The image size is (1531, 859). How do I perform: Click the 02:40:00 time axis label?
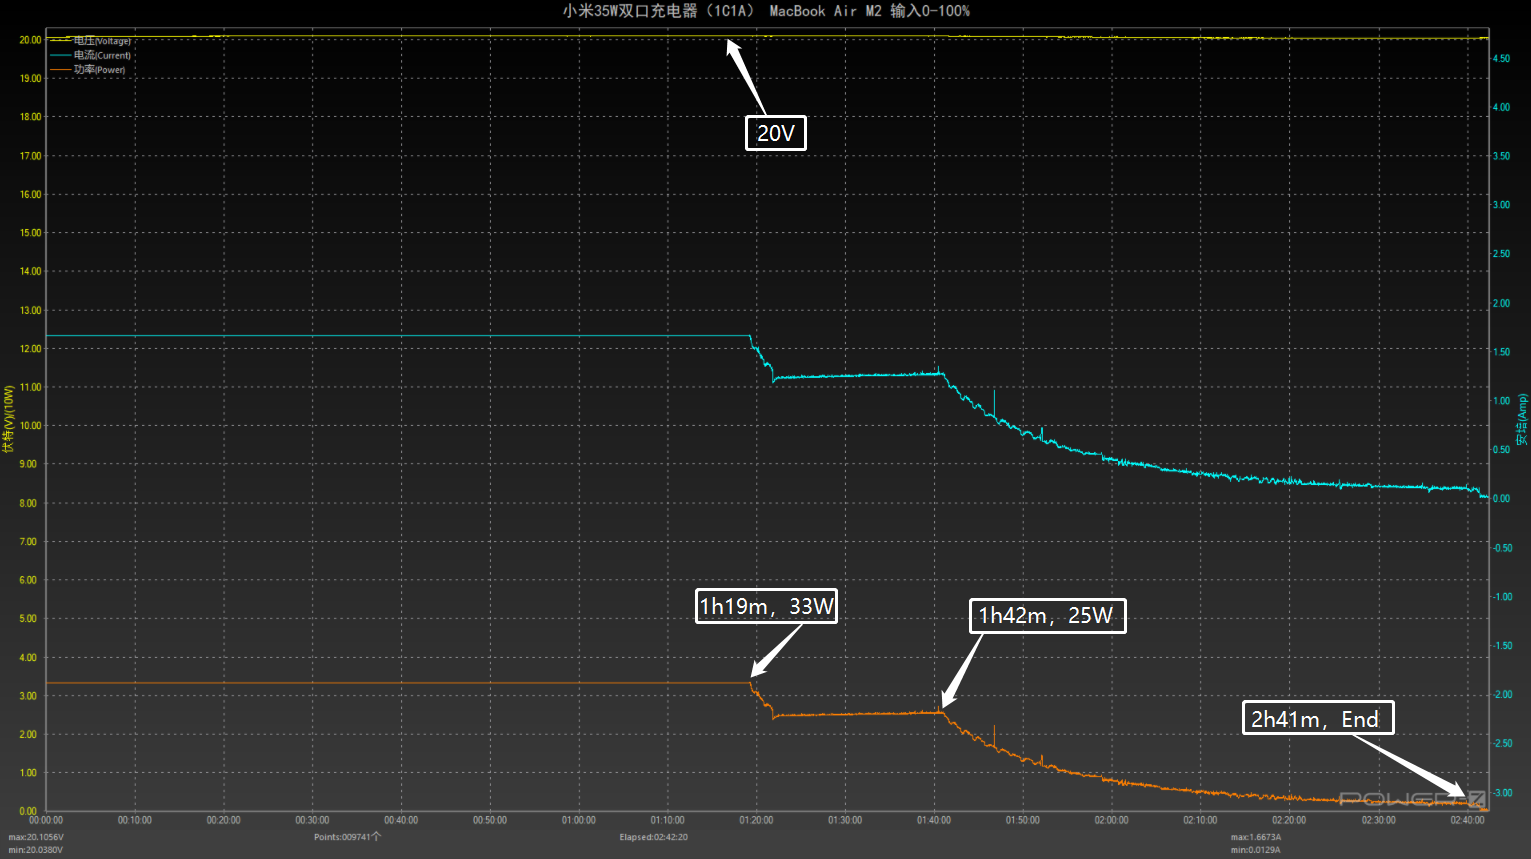click(x=1467, y=820)
